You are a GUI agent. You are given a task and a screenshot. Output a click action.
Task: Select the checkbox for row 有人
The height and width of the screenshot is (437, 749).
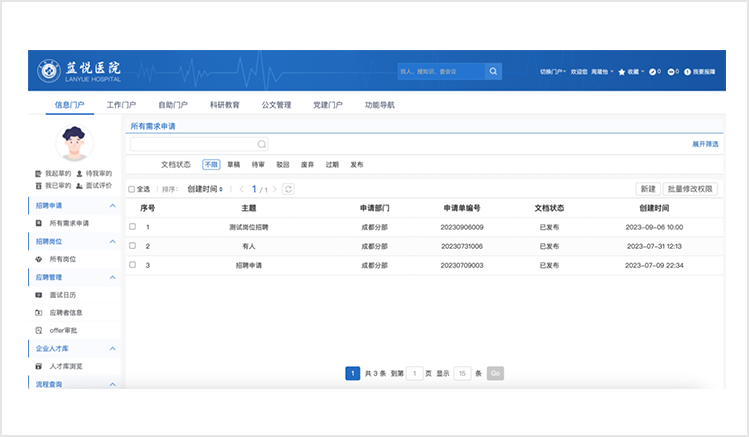[x=132, y=245]
